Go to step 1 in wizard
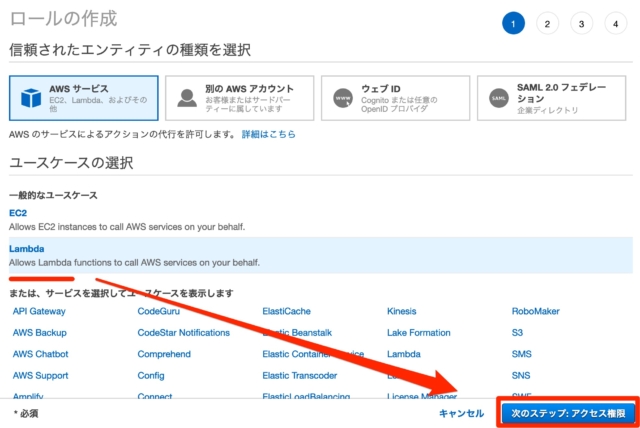Viewport: 640px width, 428px height. [x=513, y=24]
